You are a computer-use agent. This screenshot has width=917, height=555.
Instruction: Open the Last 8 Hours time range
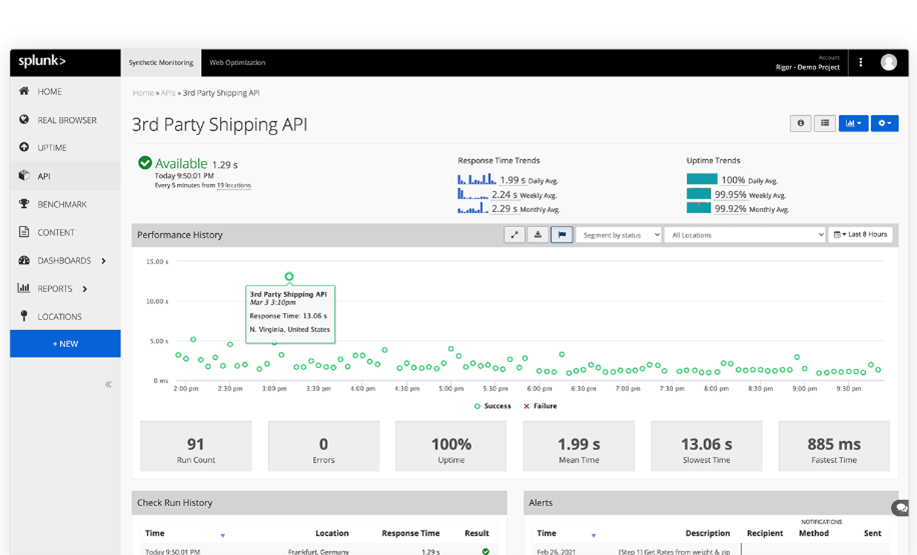[x=861, y=235]
